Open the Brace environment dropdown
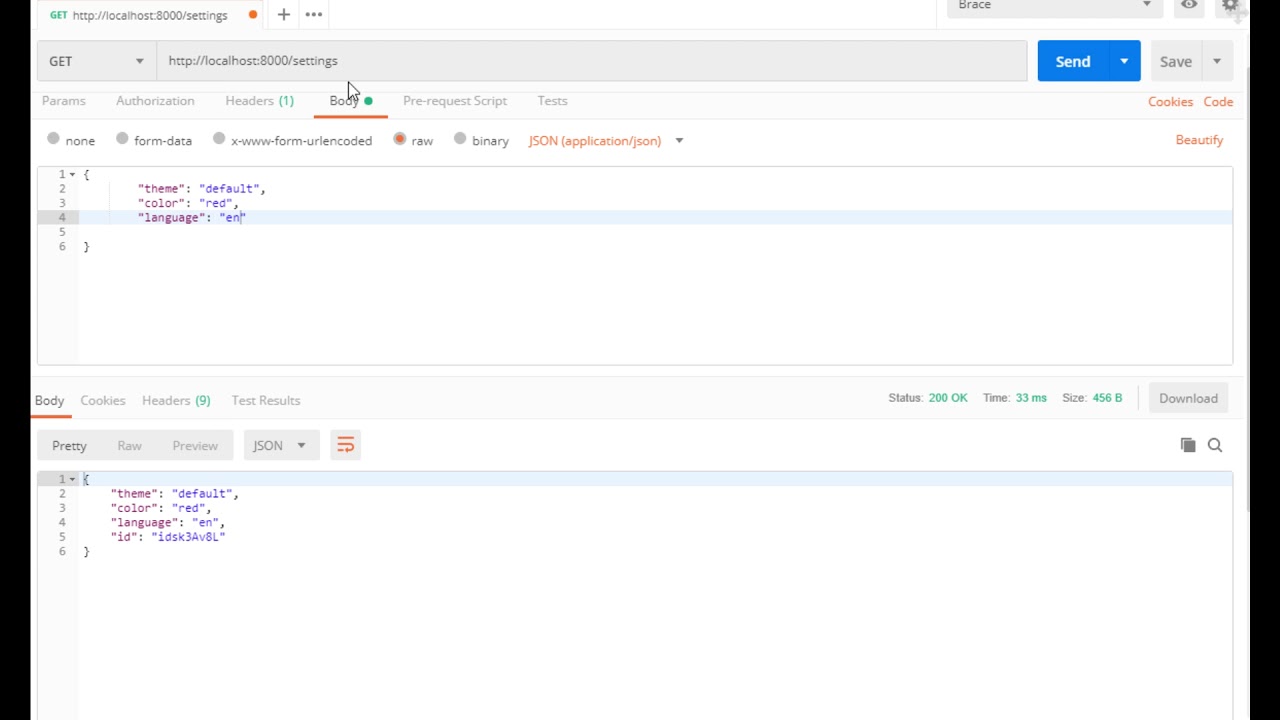The image size is (1280, 720). [1054, 5]
